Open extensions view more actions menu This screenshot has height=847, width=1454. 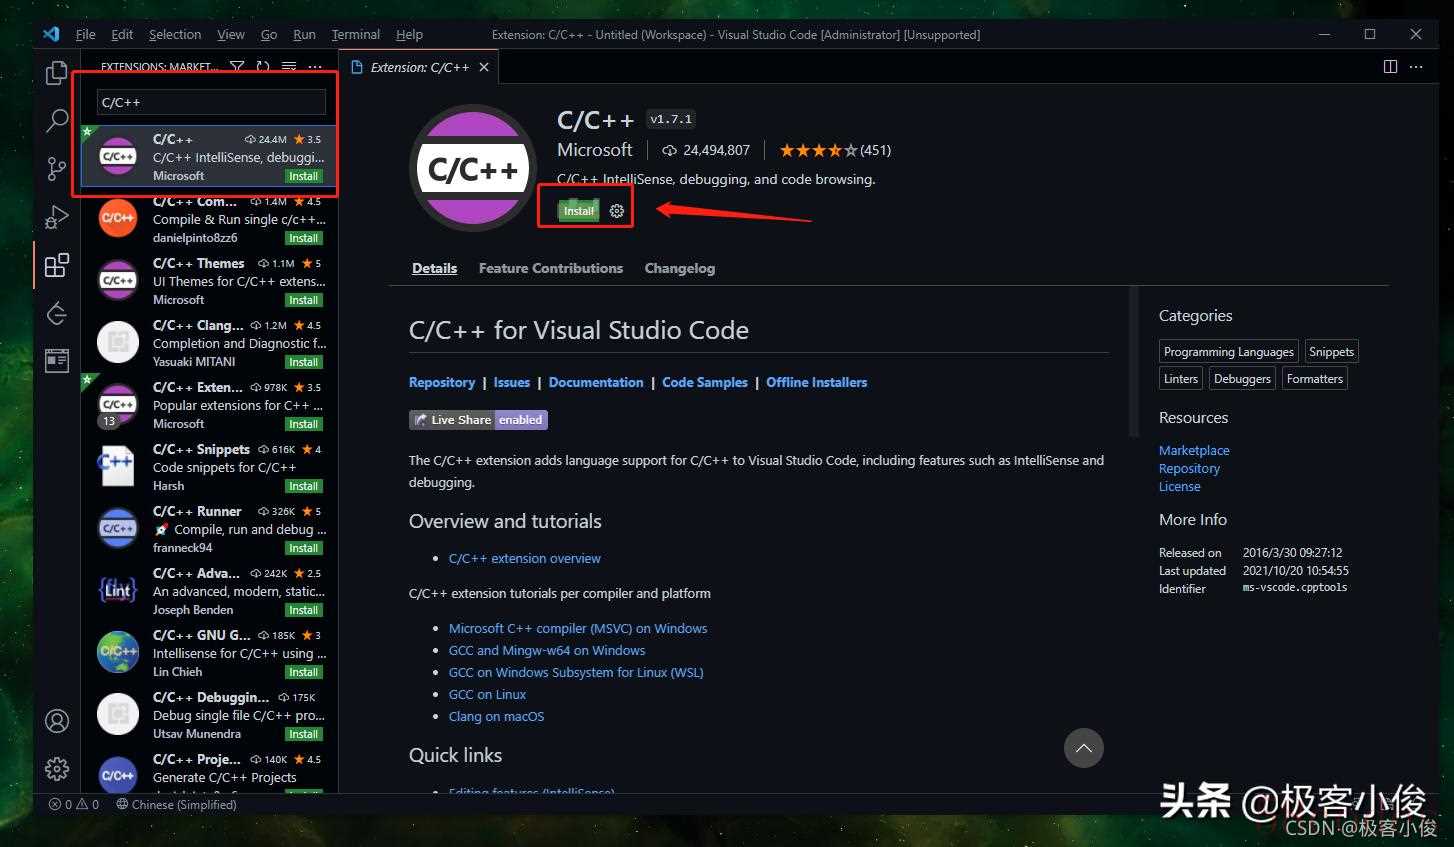(x=315, y=67)
